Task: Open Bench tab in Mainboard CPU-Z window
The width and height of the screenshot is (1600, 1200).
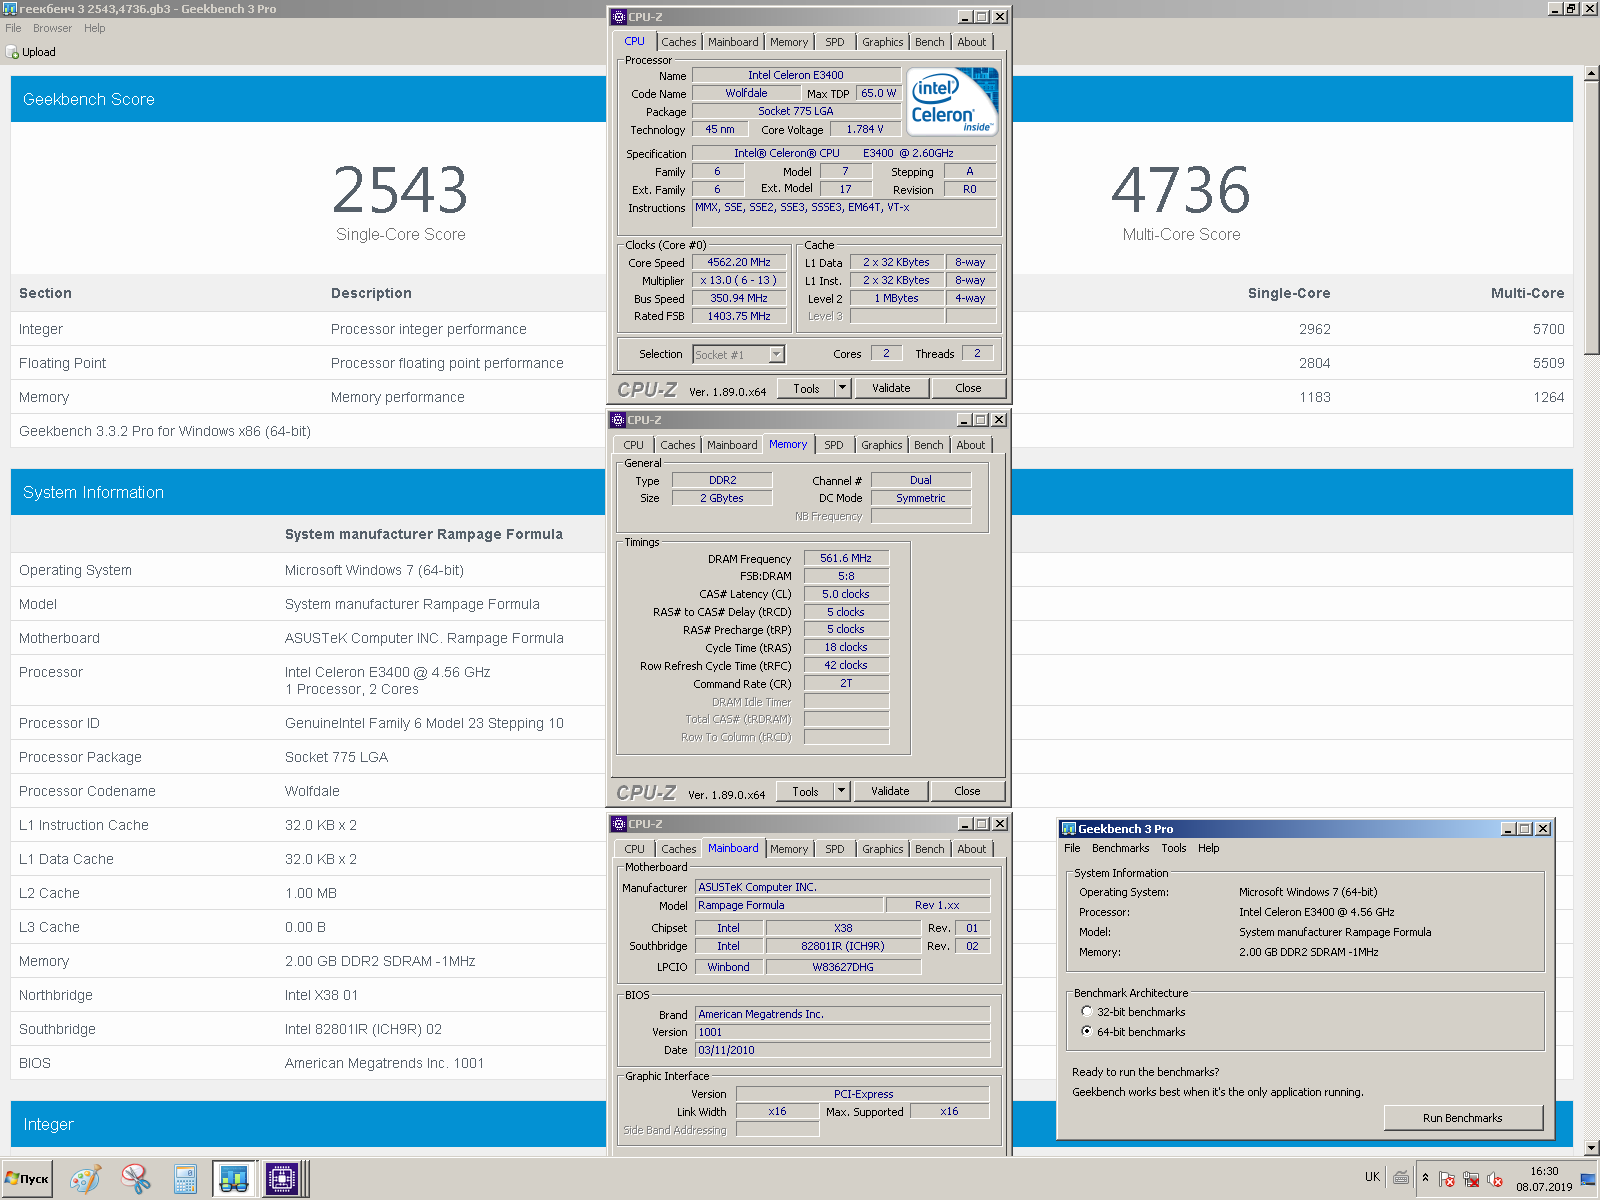Action: click(930, 849)
